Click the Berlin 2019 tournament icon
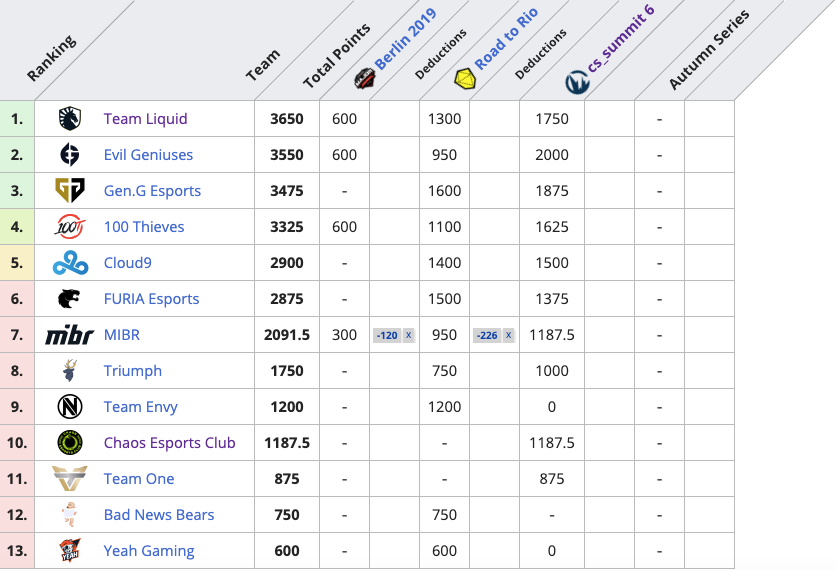 tap(365, 79)
